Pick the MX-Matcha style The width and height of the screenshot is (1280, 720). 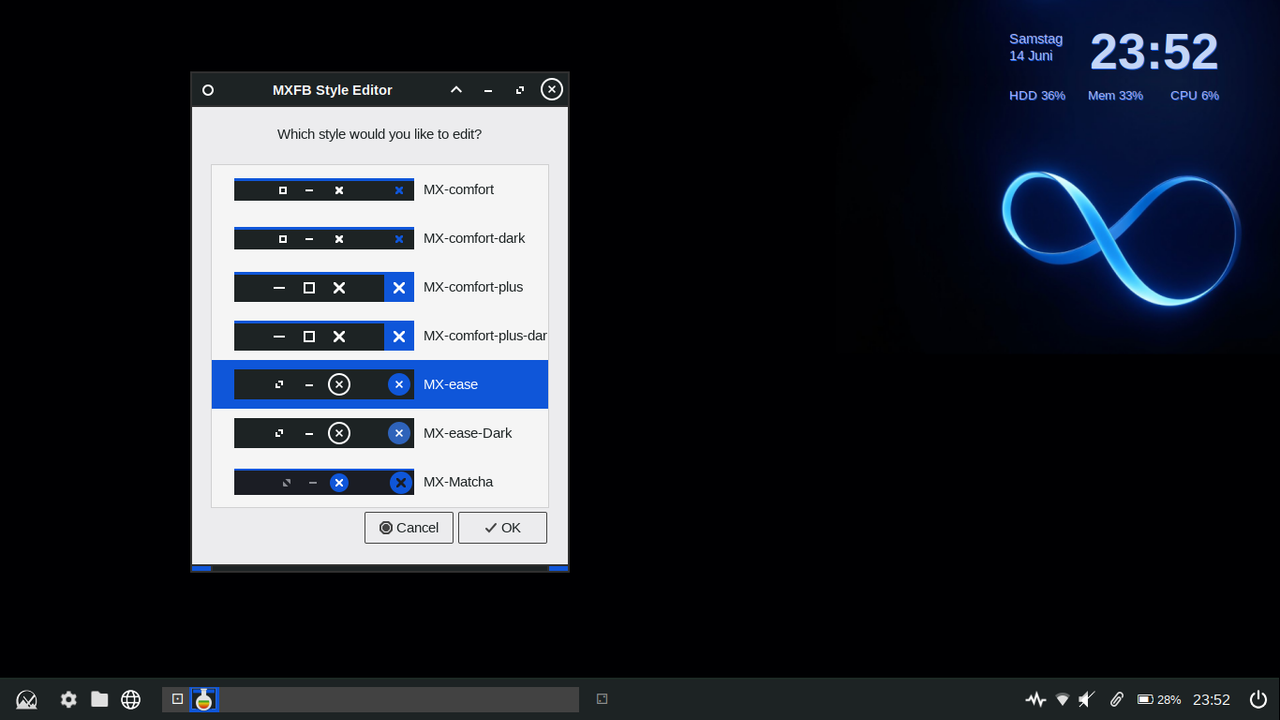point(380,482)
